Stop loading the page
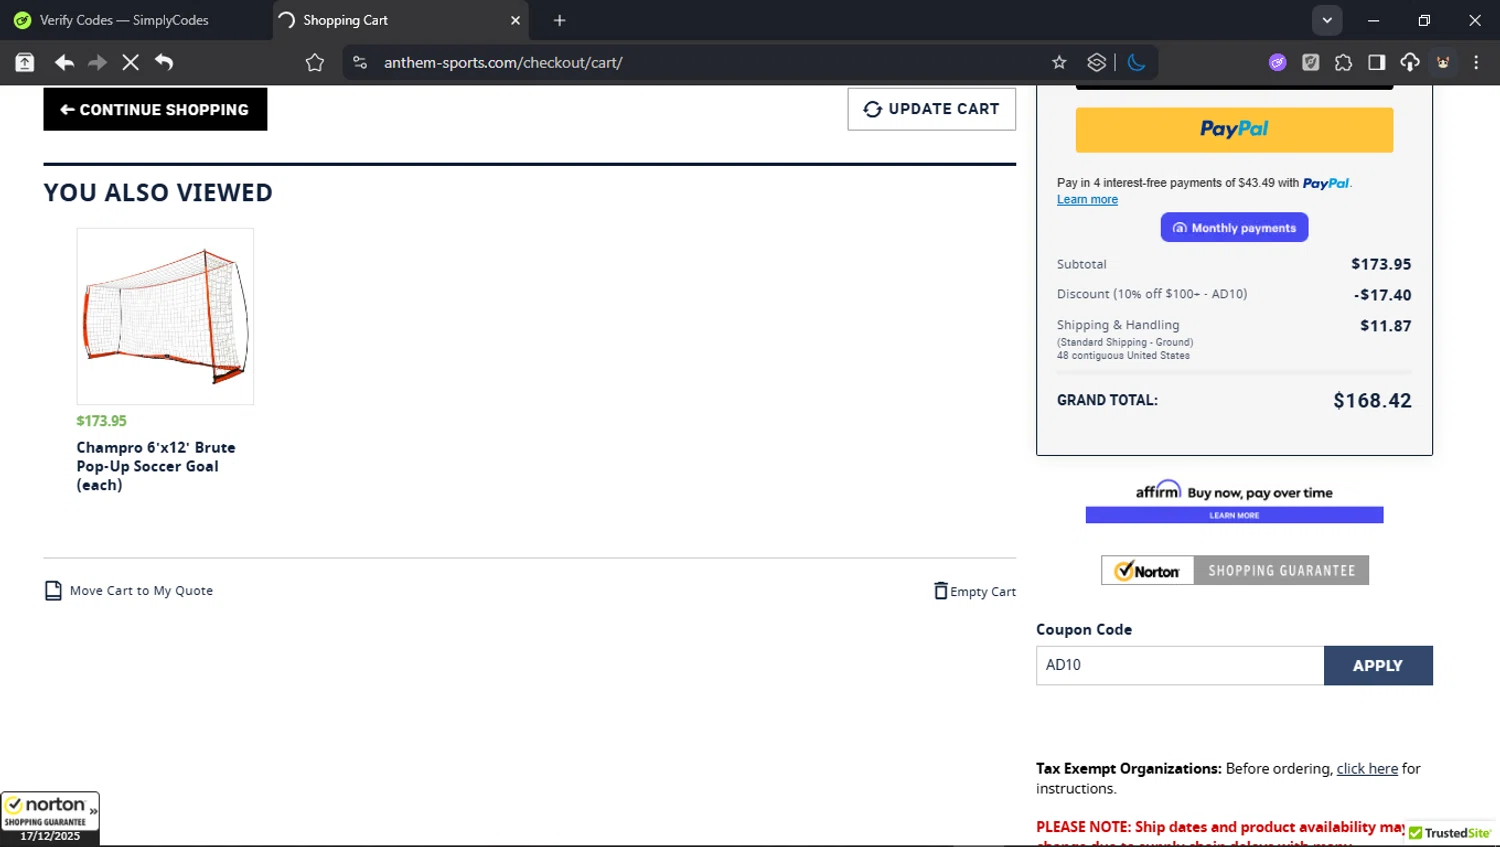1500x847 pixels. (131, 62)
